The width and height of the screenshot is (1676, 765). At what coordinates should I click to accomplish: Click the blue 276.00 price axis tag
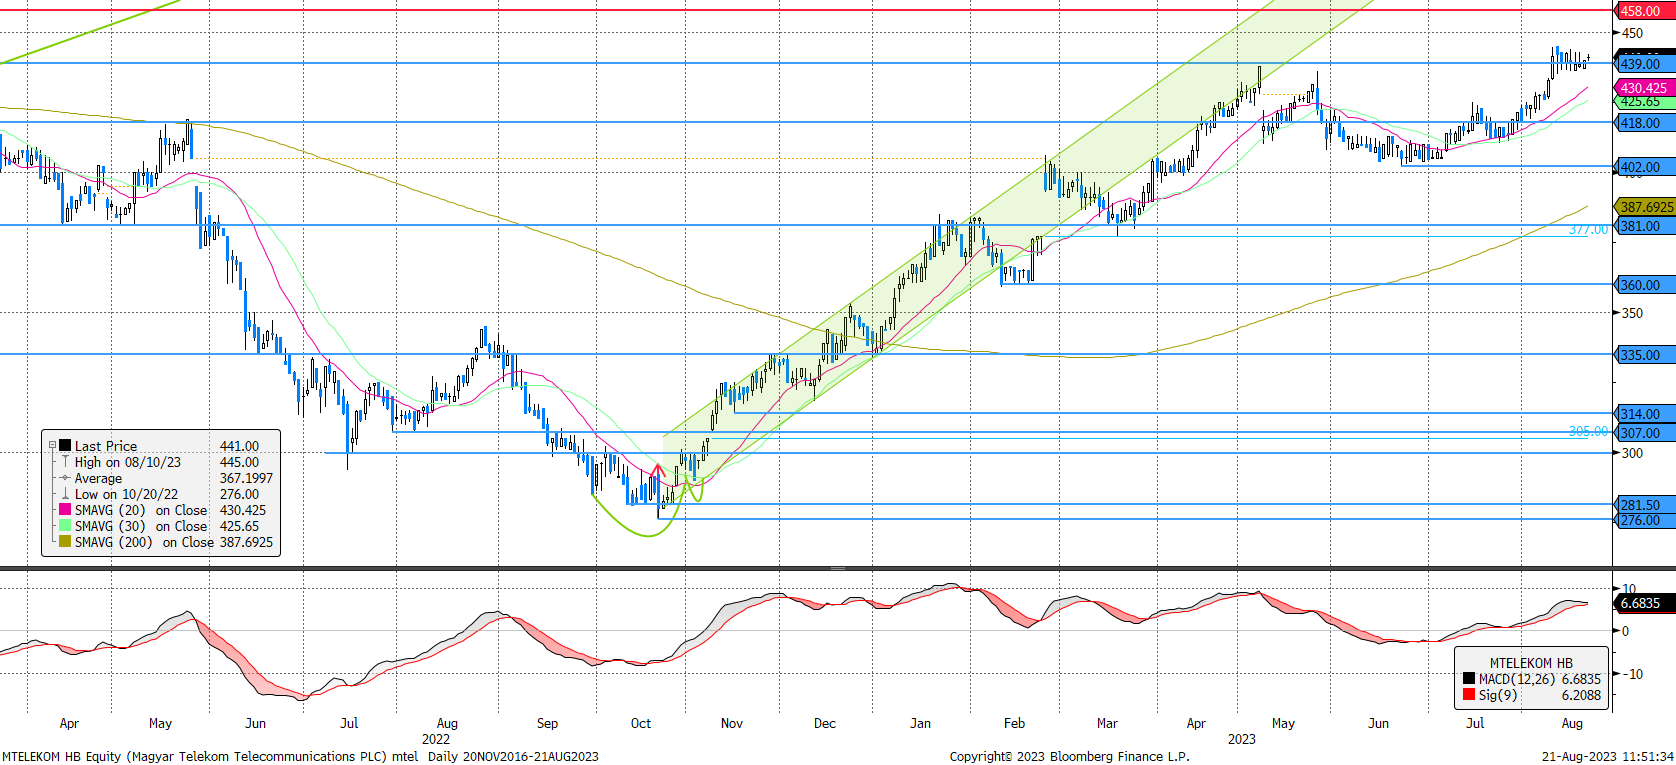1644,520
